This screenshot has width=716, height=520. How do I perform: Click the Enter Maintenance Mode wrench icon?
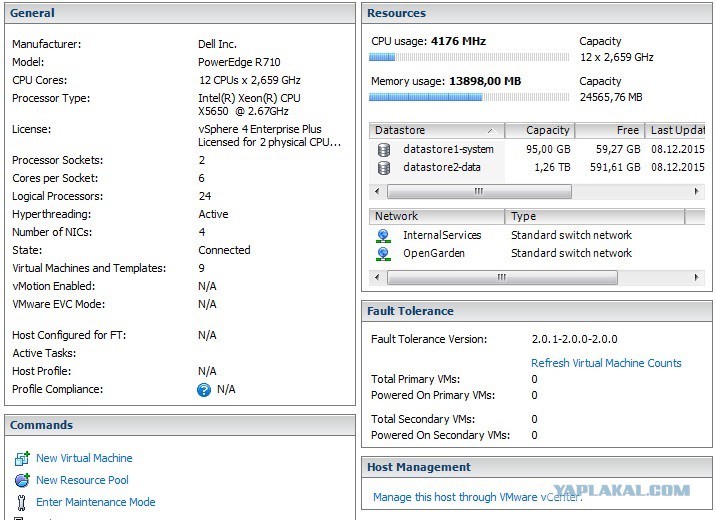[x=21, y=502]
